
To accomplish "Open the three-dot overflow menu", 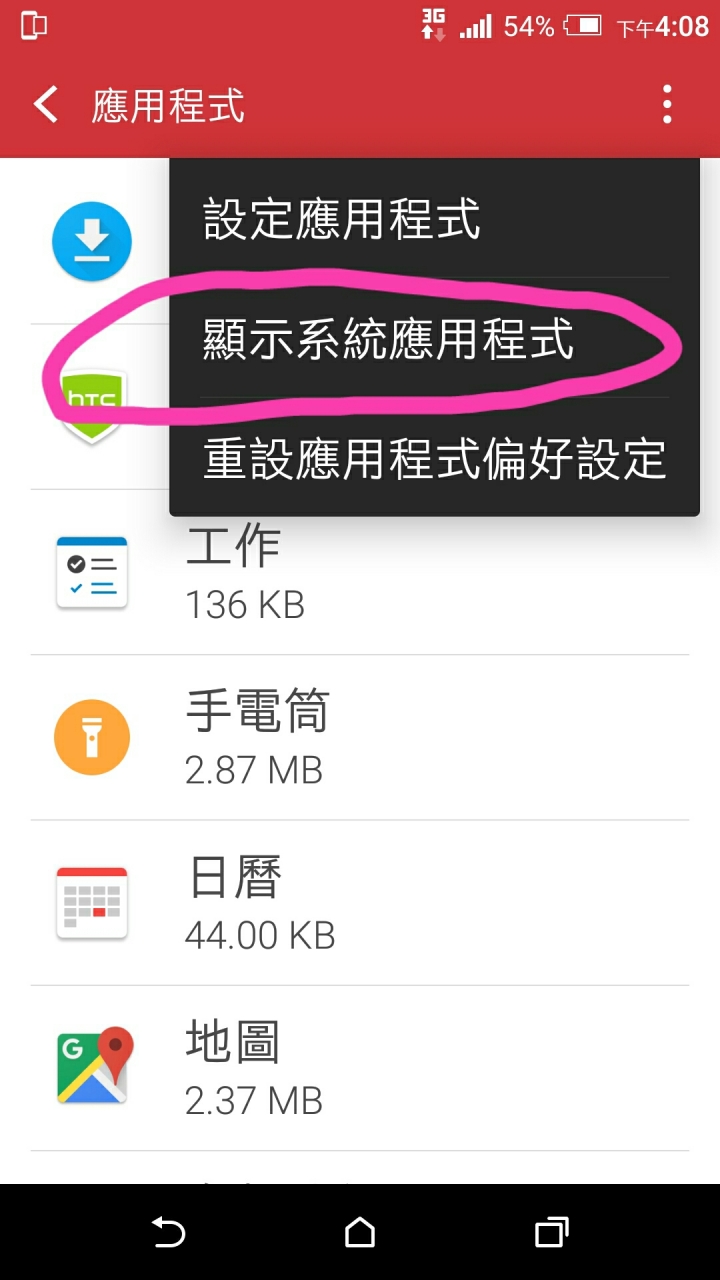I will (x=667, y=105).
